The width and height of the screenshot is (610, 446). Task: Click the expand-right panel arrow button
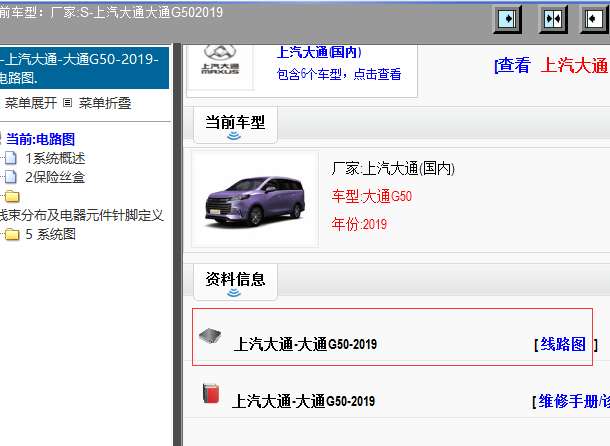point(507,19)
